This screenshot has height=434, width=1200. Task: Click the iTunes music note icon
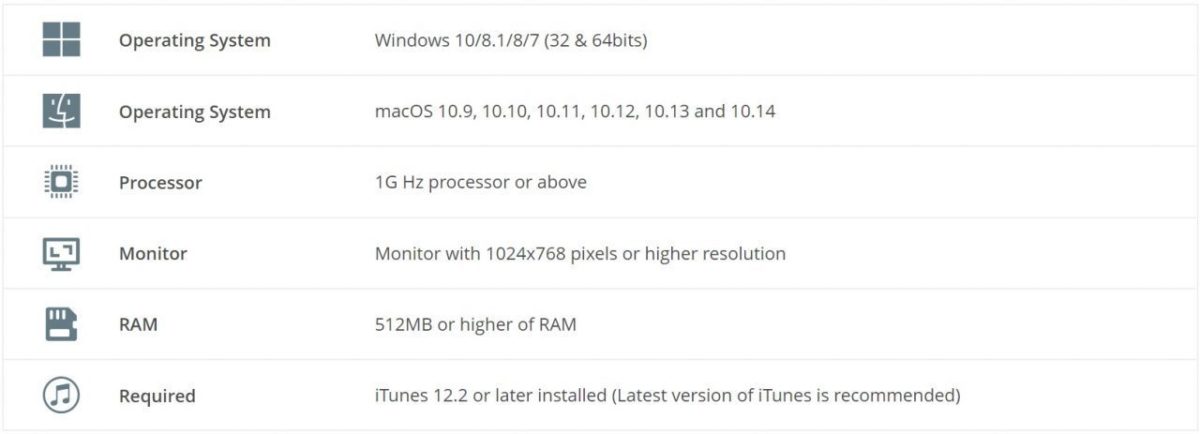coord(61,395)
